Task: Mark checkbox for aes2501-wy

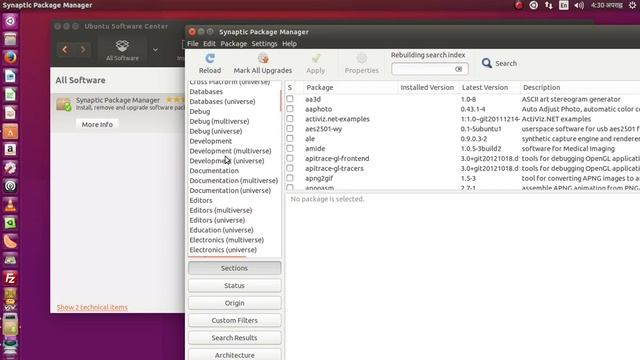Action: point(290,129)
